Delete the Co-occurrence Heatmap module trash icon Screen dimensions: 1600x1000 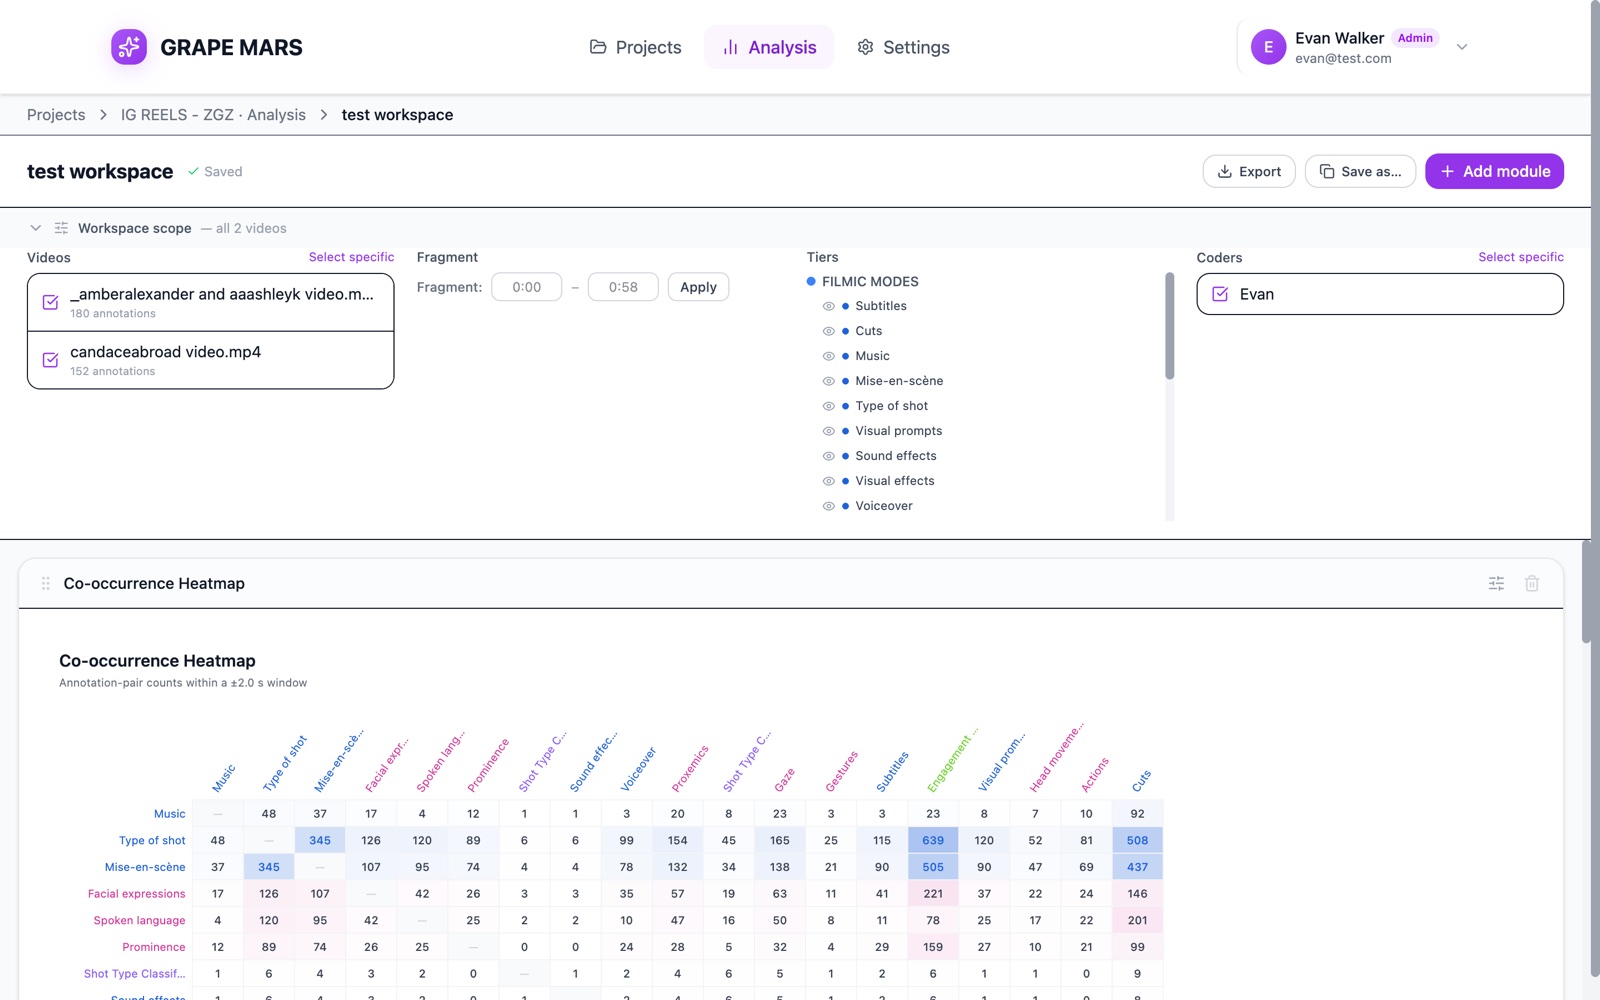(x=1531, y=583)
